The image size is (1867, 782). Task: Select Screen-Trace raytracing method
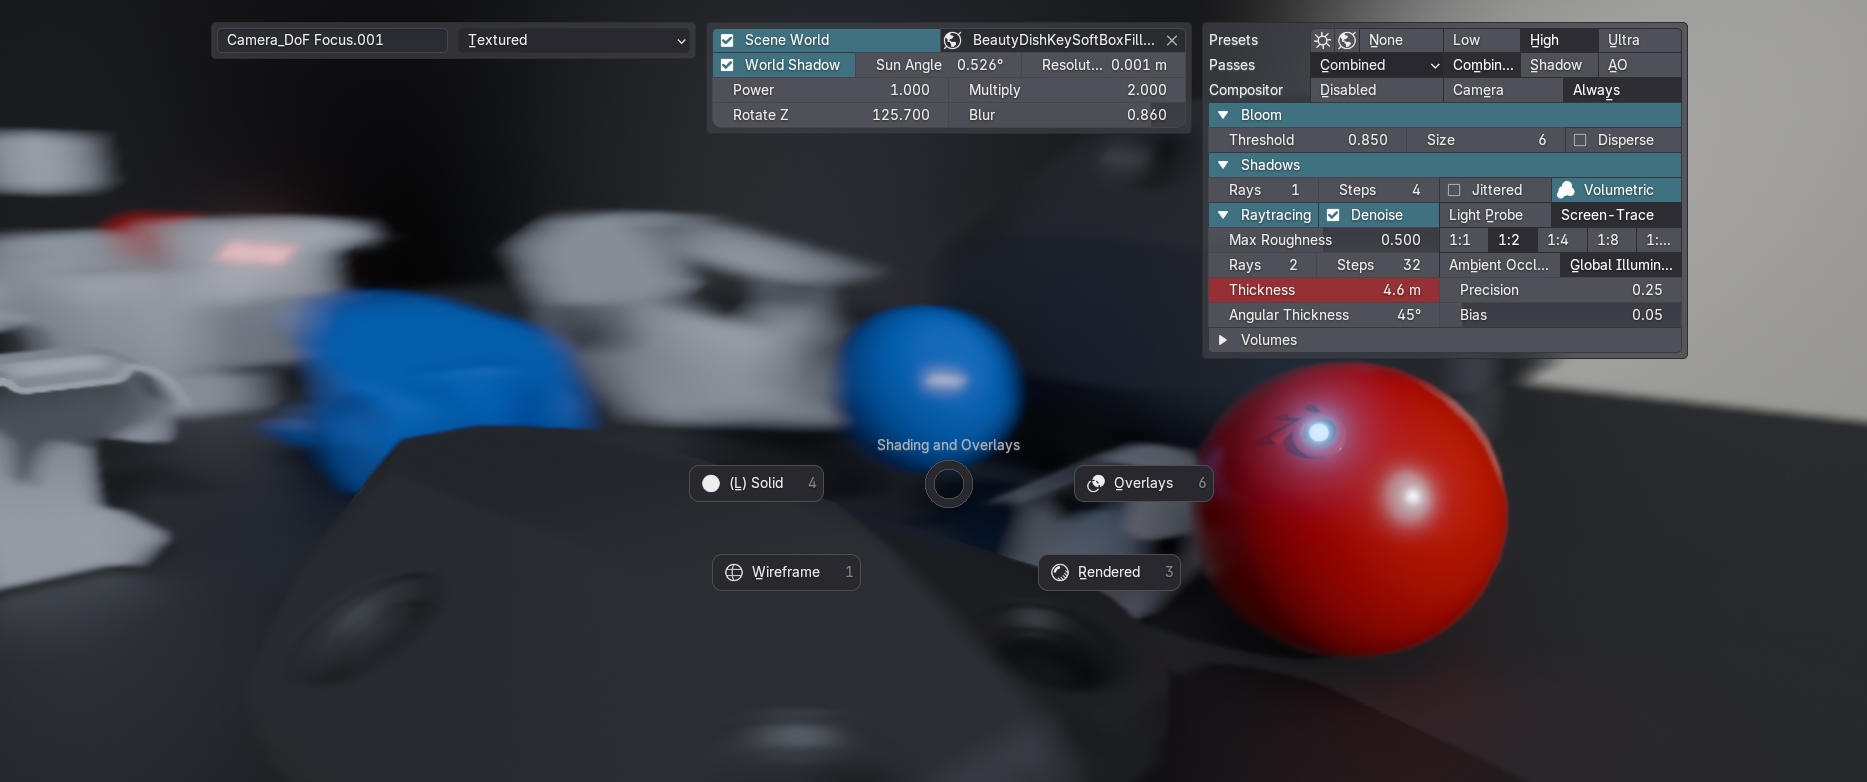[x=1616, y=215]
